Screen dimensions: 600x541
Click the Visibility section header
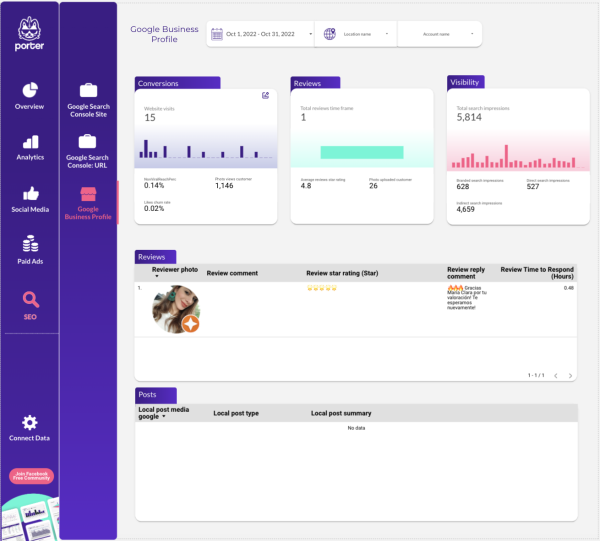click(466, 82)
